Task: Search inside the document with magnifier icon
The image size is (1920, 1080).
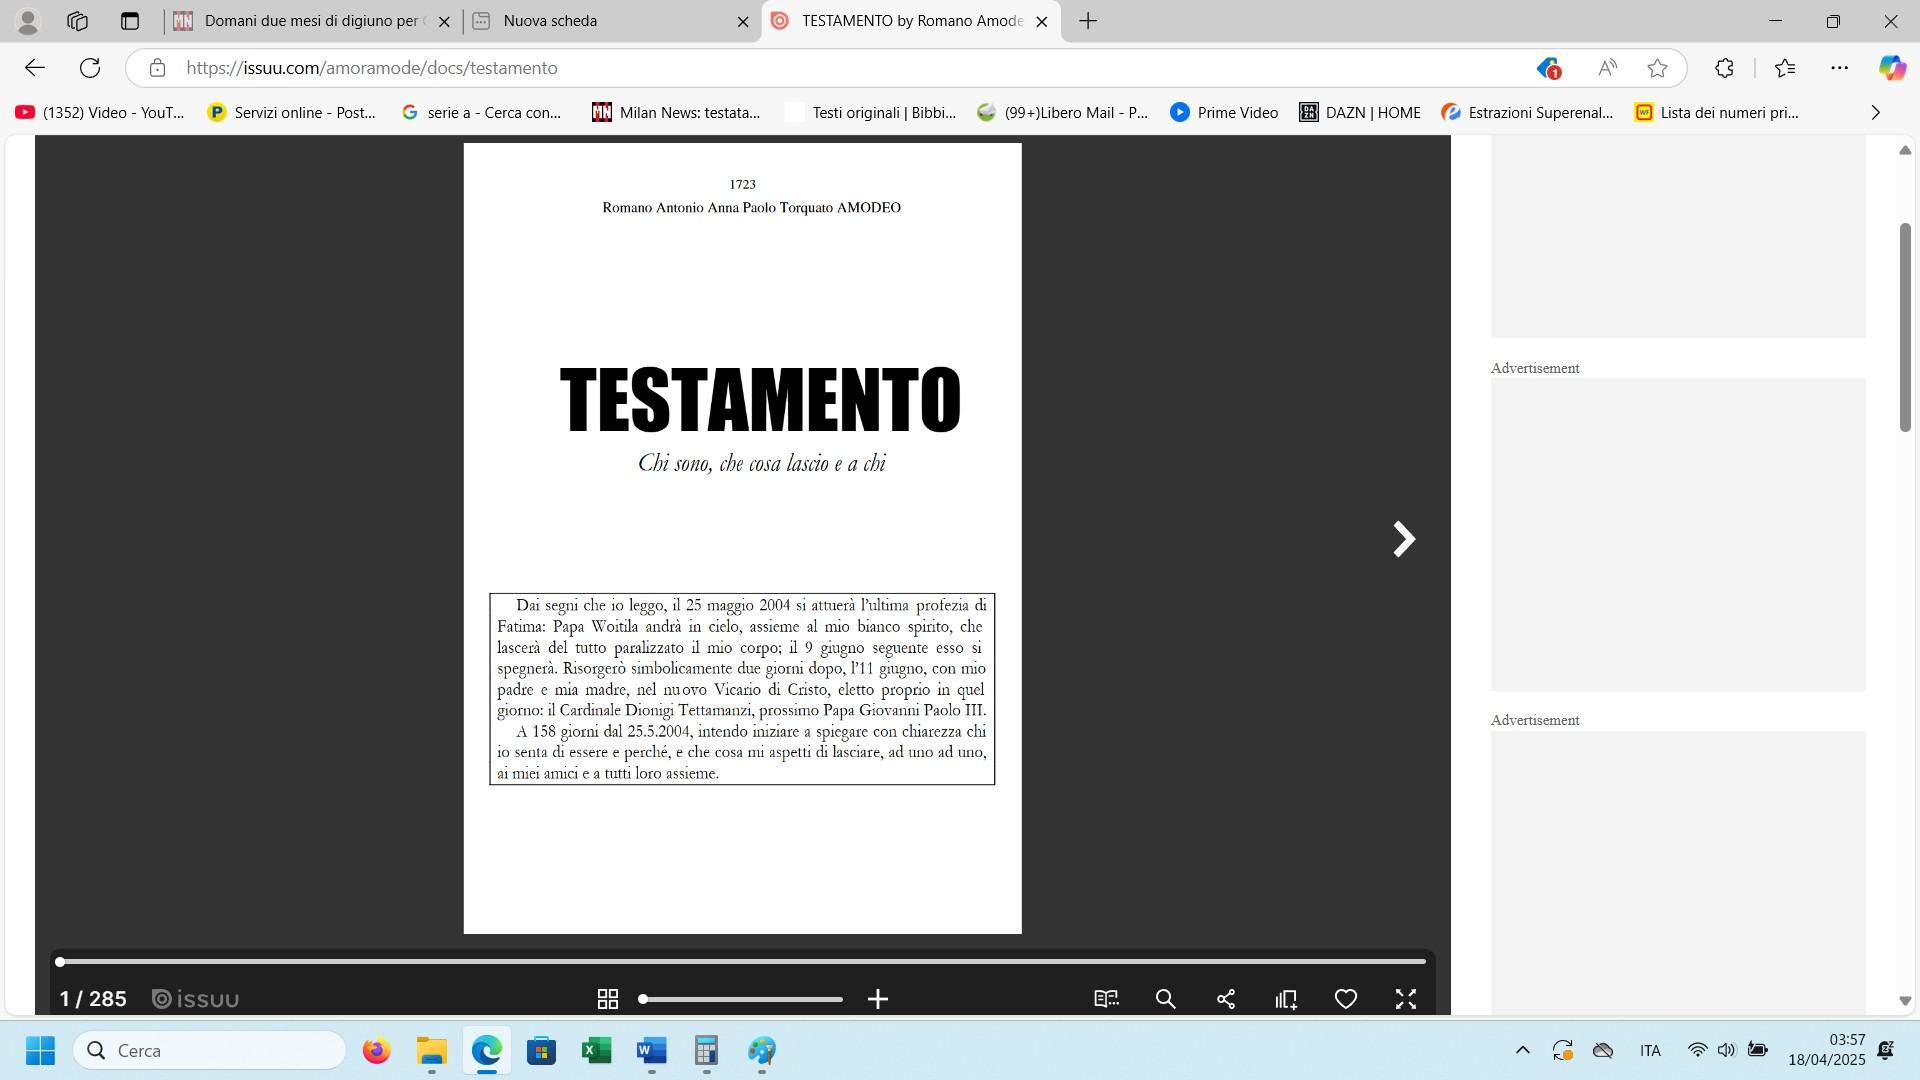Action: click(x=1165, y=999)
